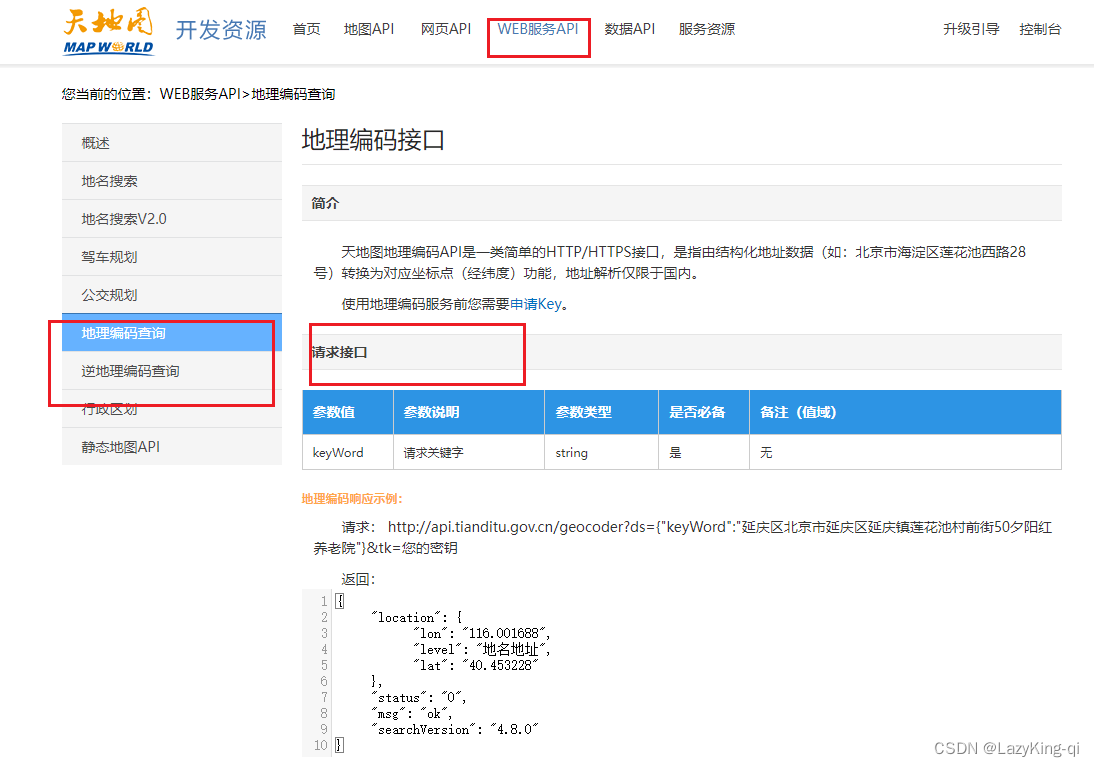Click the 天地图 MAP WORLD logo

tap(108, 32)
